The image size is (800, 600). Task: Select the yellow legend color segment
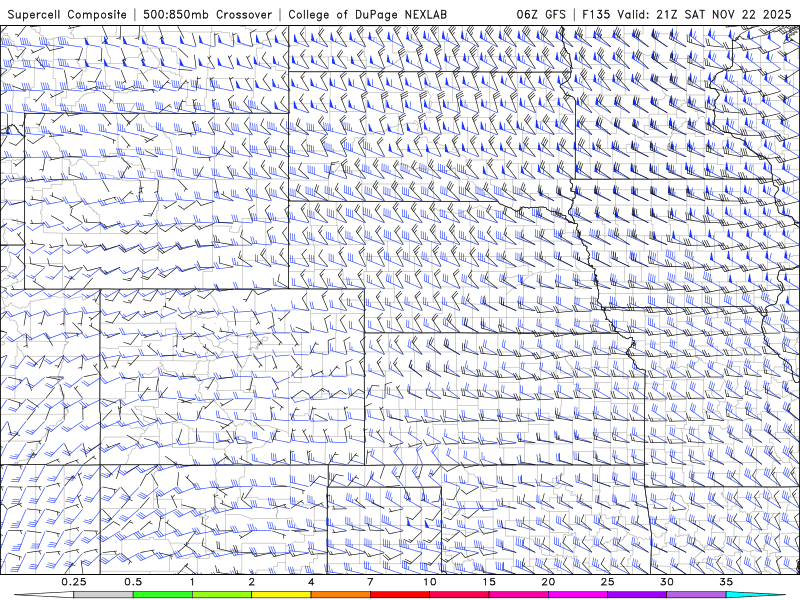pos(281,595)
